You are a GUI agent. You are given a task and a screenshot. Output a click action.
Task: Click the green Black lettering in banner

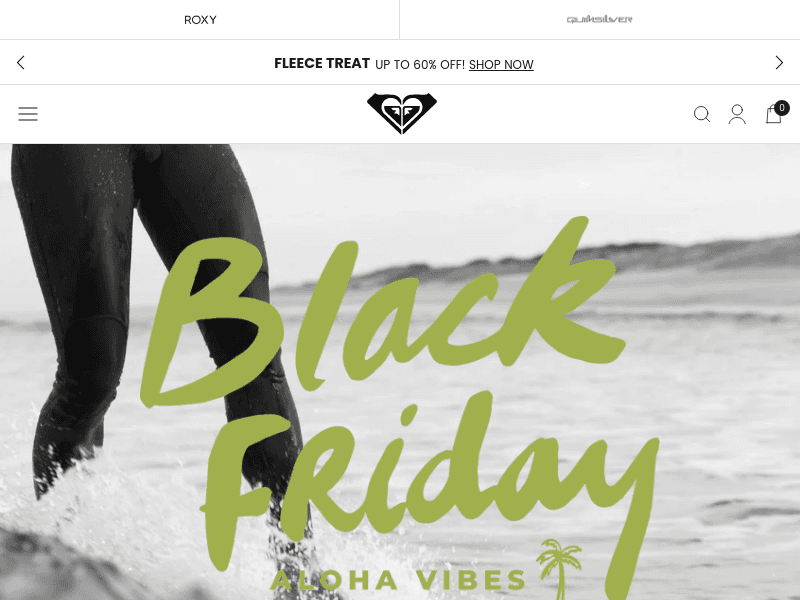point(383,311)
